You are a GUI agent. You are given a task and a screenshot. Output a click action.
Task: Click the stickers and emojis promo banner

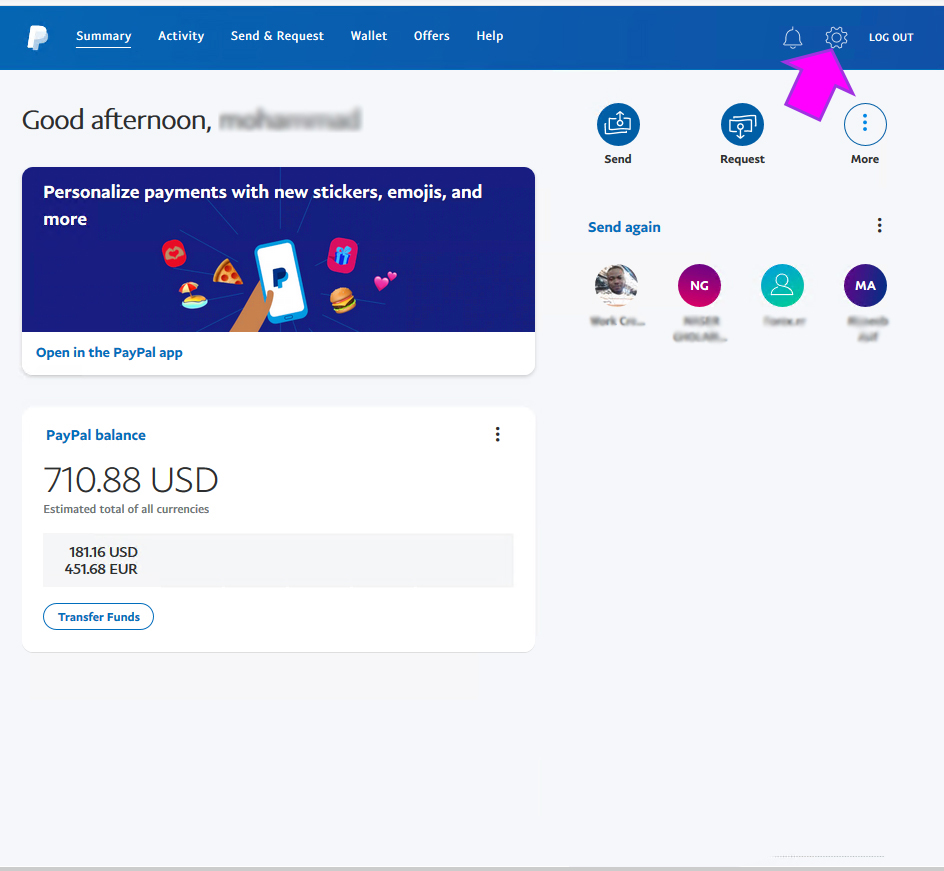click(x=278, y=249)
